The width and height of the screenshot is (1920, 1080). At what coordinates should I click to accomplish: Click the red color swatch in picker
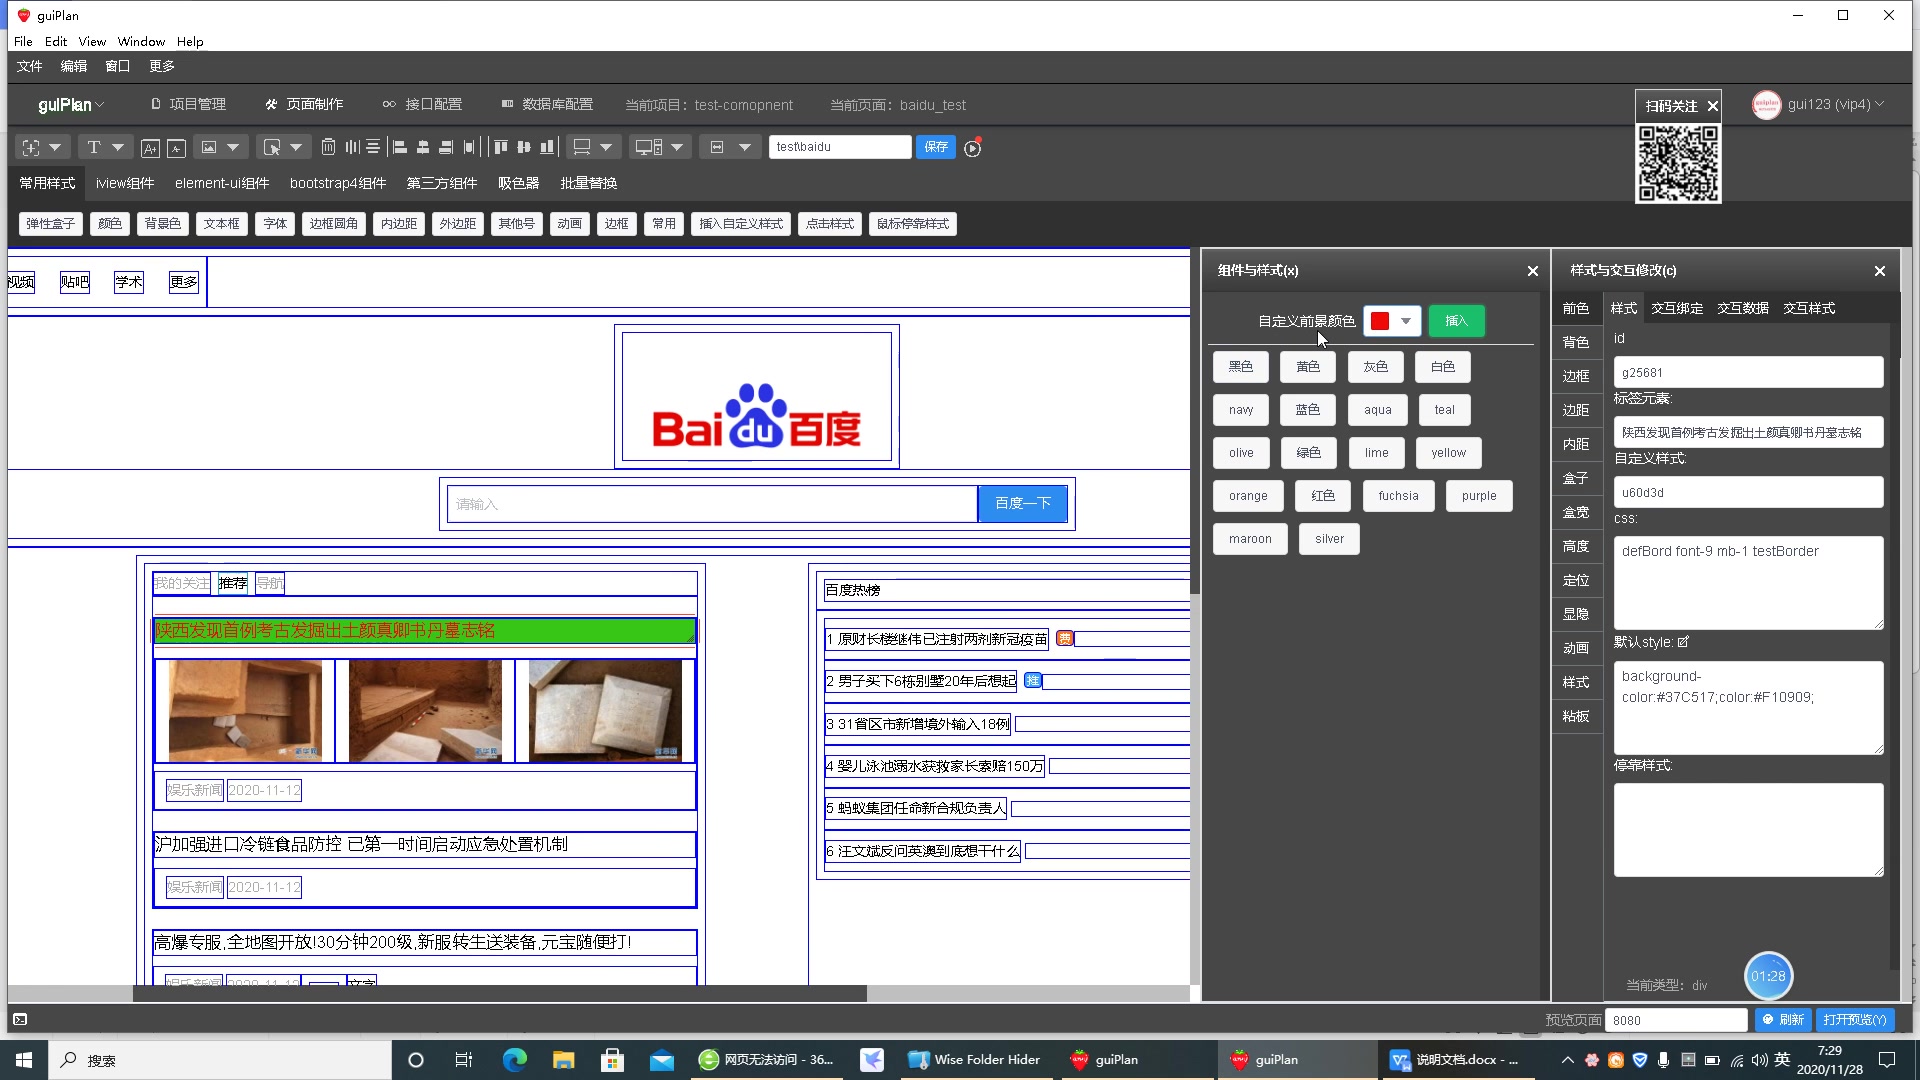1380,321
